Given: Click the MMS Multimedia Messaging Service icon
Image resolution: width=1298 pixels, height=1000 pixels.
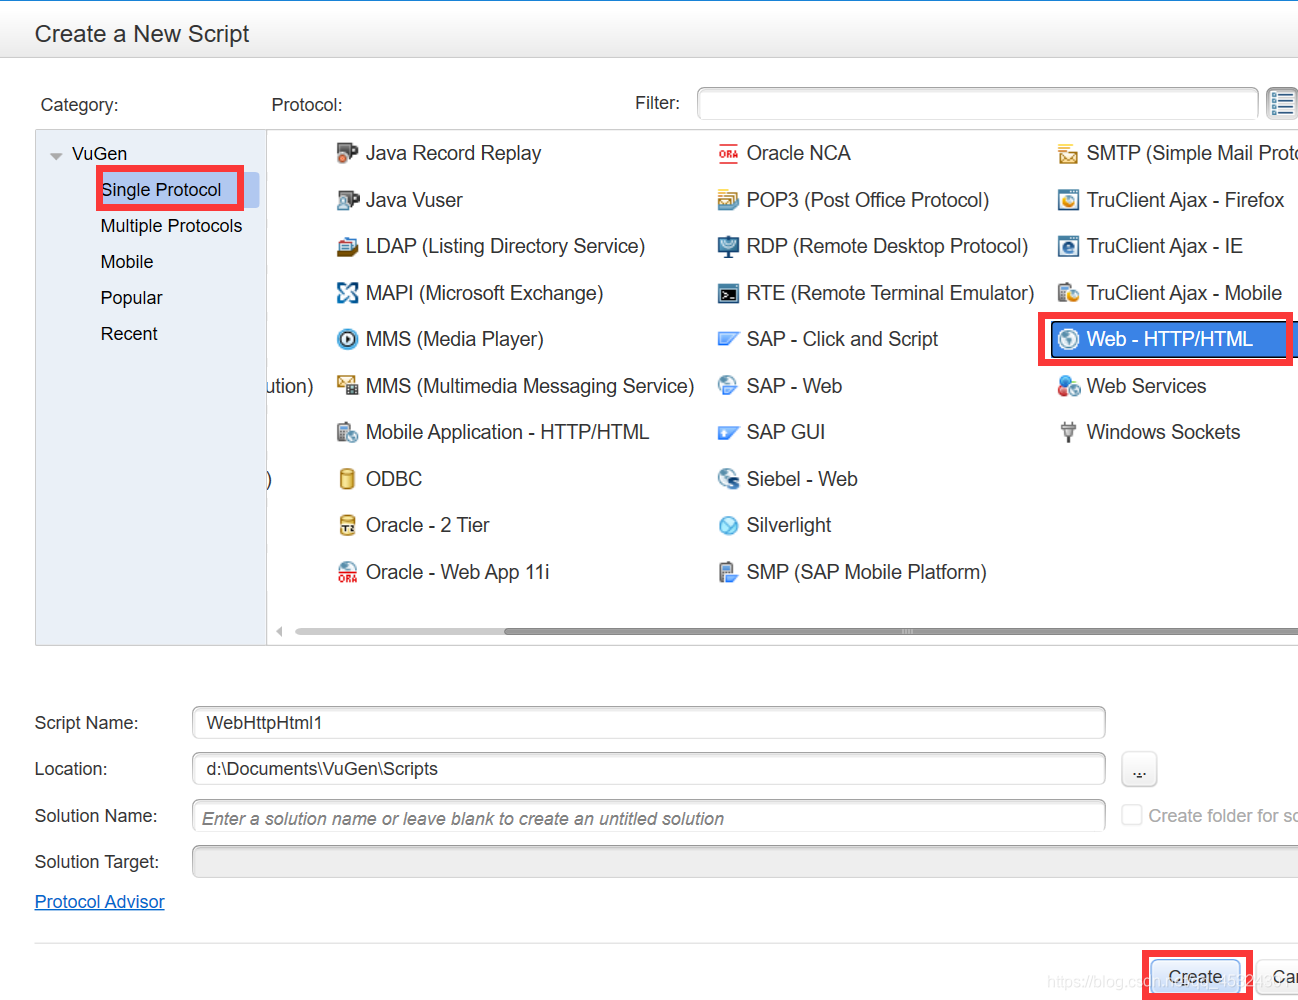Looking at the screenshot, I should [x=347, y=386].
